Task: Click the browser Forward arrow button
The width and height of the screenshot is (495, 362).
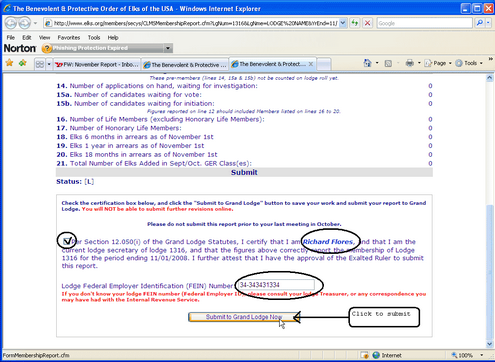Action: [24, 23]
